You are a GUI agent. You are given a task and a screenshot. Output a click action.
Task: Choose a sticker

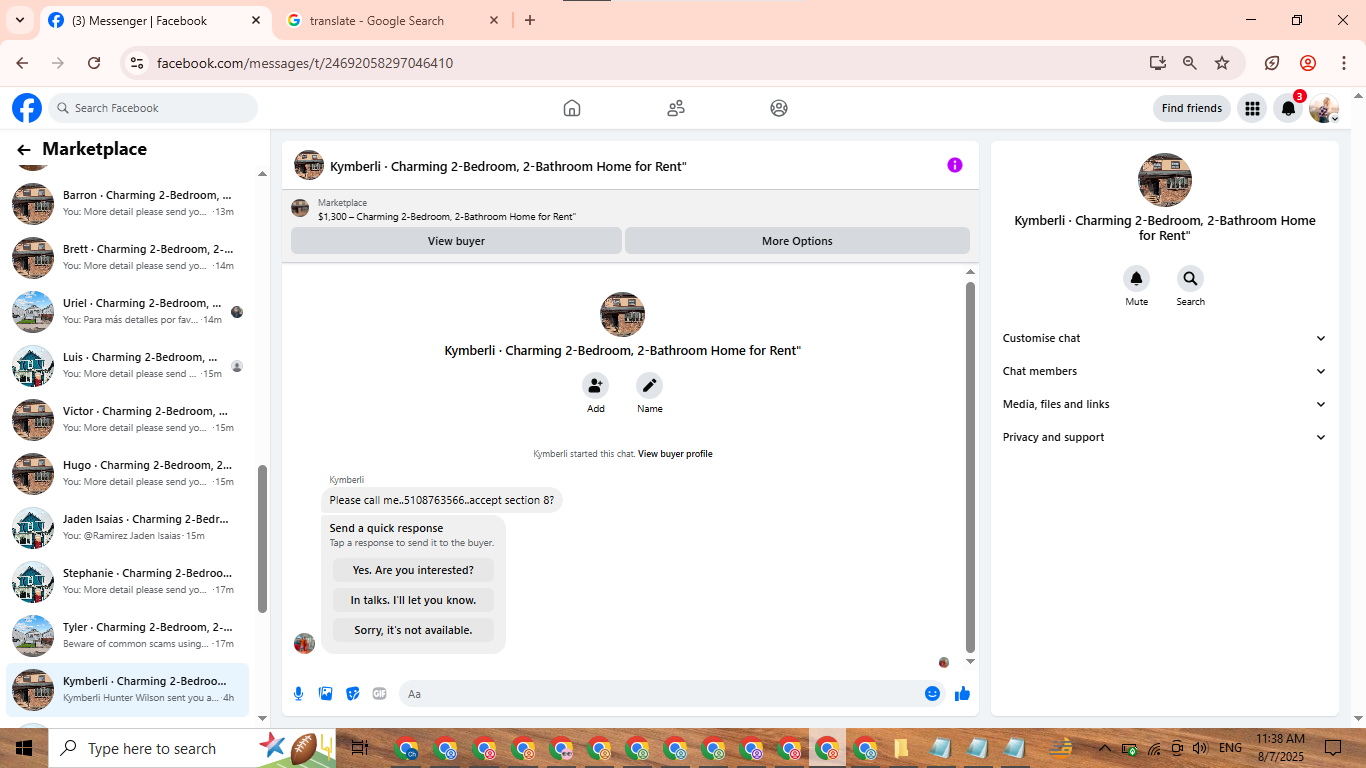352,694
